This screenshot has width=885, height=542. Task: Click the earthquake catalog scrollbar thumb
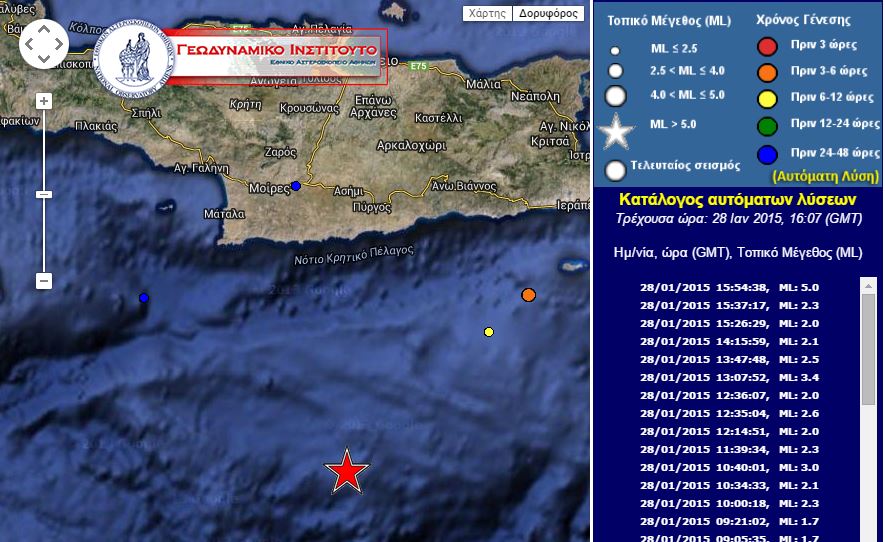pos(868,350)
